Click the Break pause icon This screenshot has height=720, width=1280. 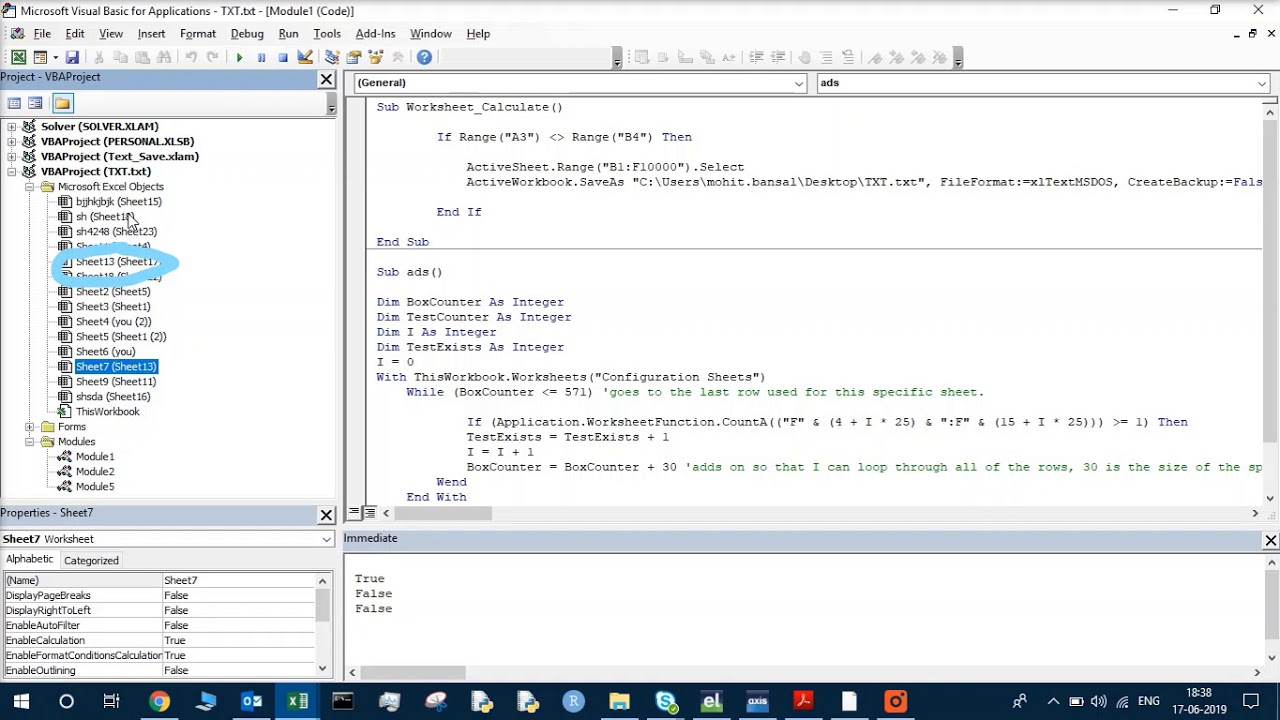[261, 57]
